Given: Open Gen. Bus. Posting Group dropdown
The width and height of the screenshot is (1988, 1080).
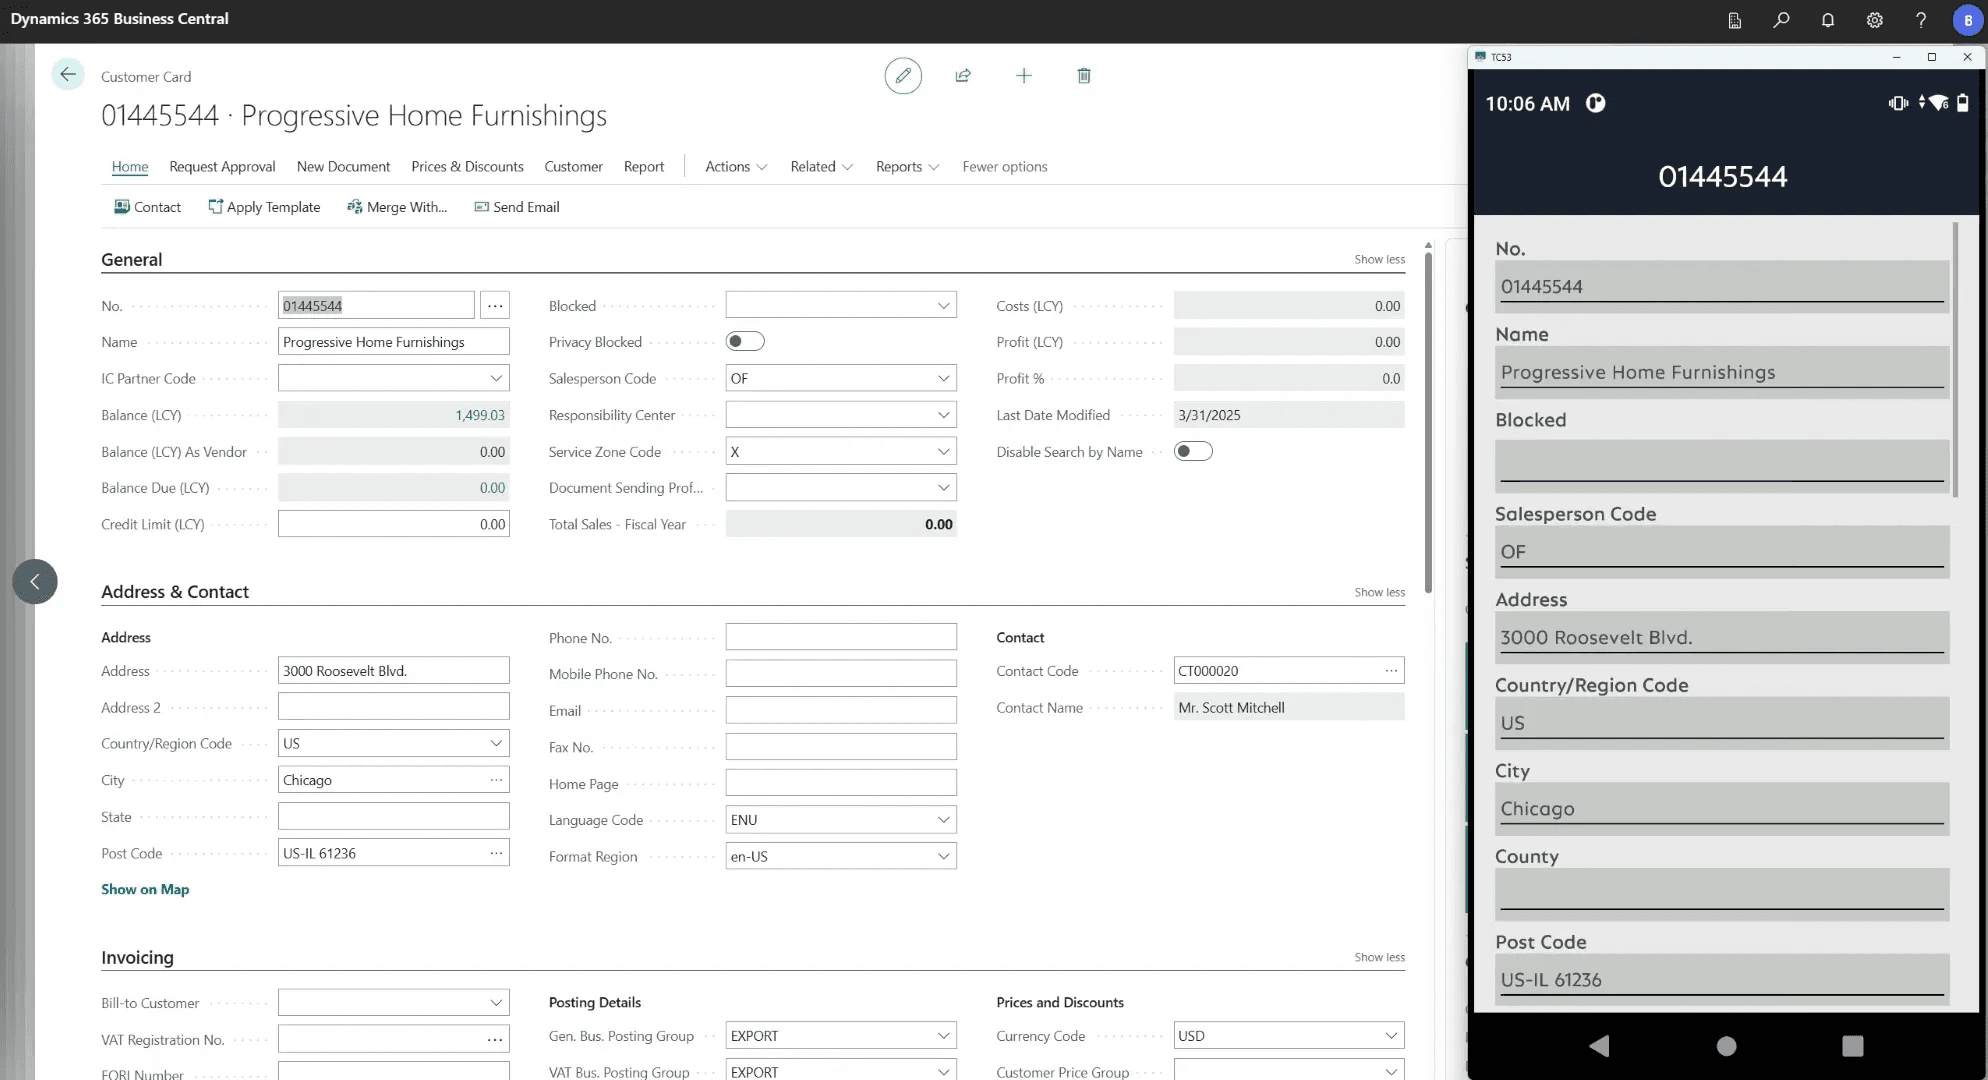Looking at the screenshot, I should coord(943,1036).
